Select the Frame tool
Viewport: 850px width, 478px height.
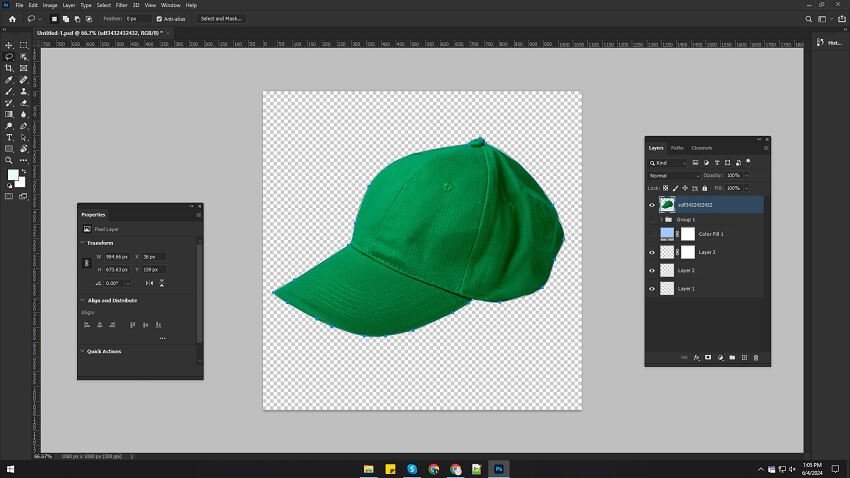tap(23, 68)
